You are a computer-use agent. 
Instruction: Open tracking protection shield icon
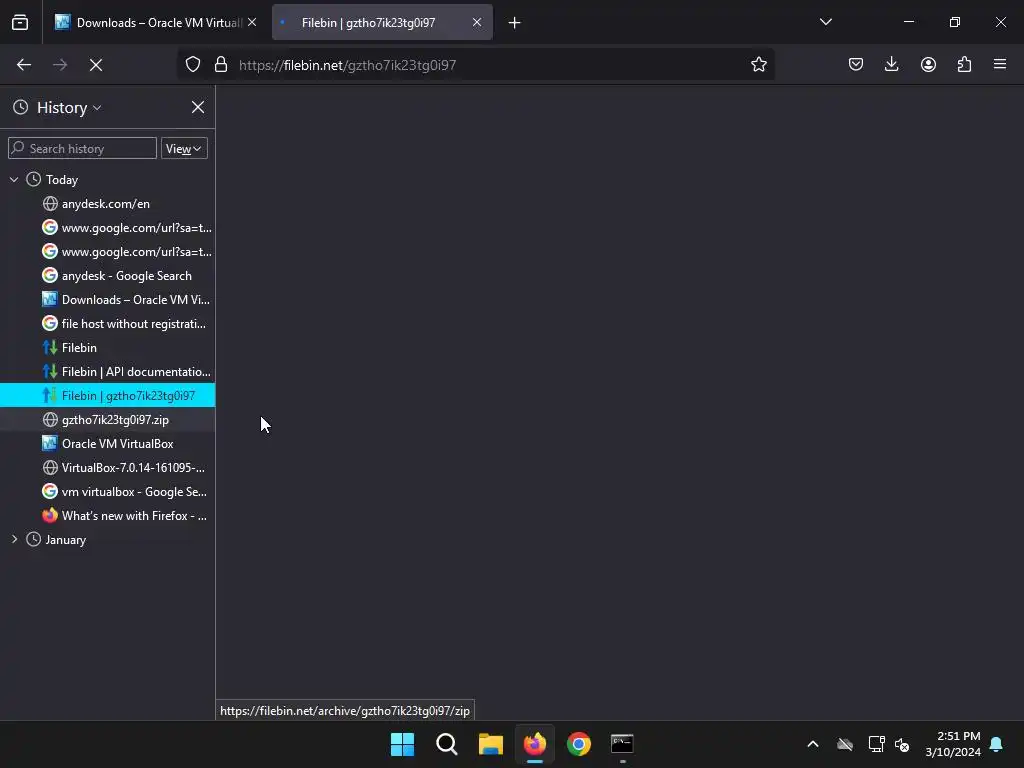pyautogui.click(x=193, y=65)
